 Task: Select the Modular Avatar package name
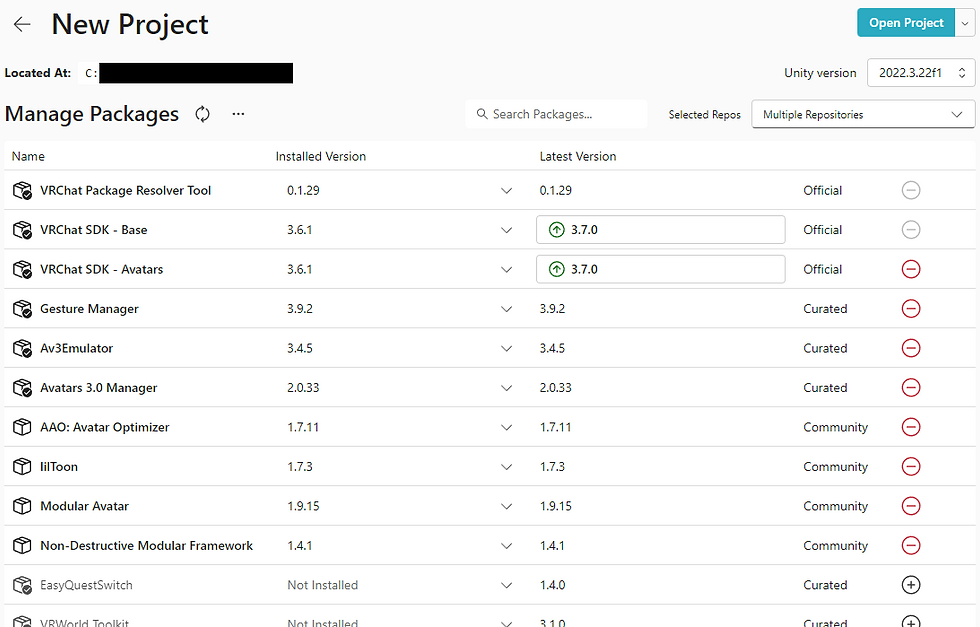(x=84, y=506)
